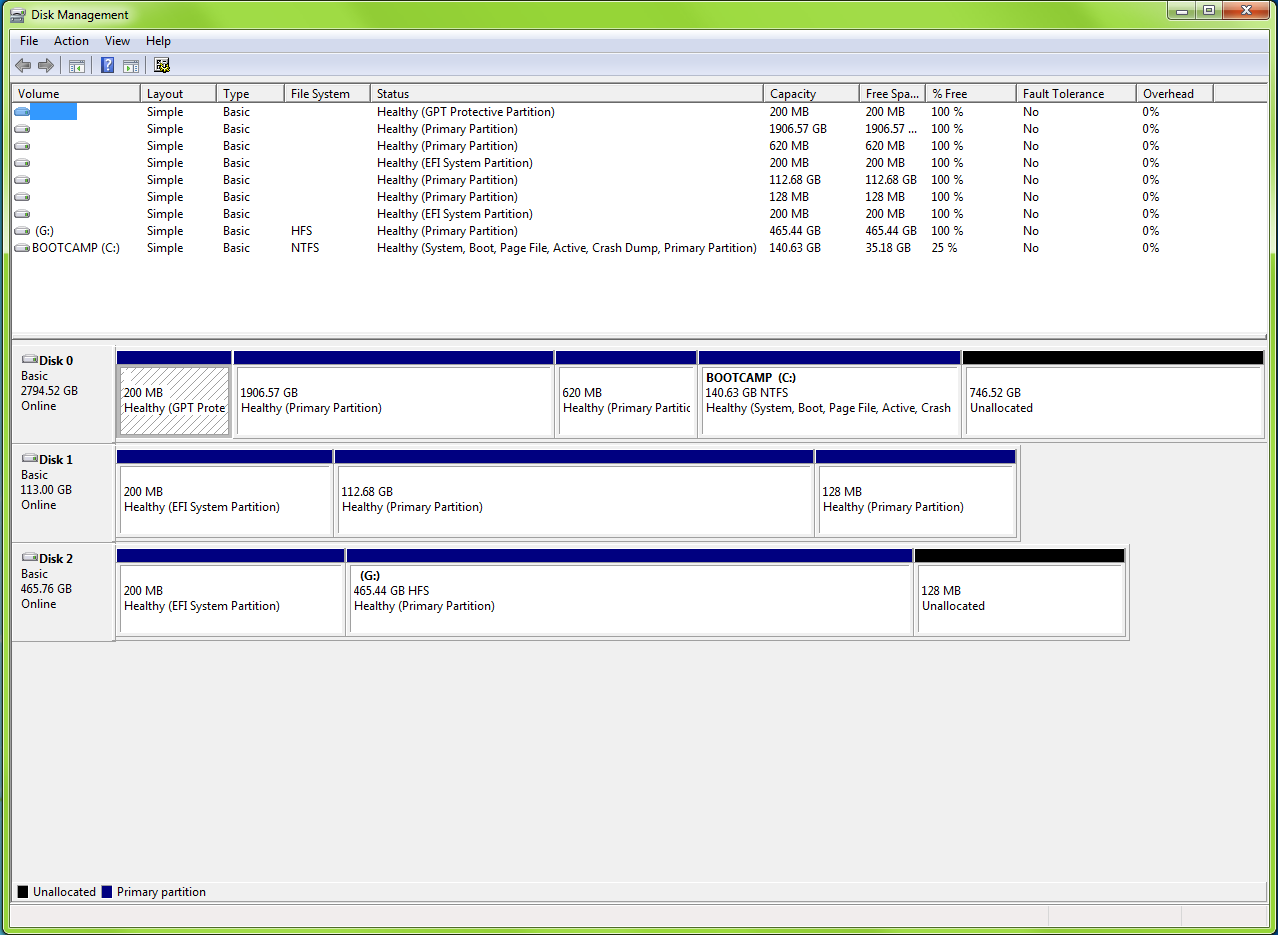Select the 112.68 GB partition block on Disk 1
This screenshot has height=935, width=1278.
[x=574, y=492]
